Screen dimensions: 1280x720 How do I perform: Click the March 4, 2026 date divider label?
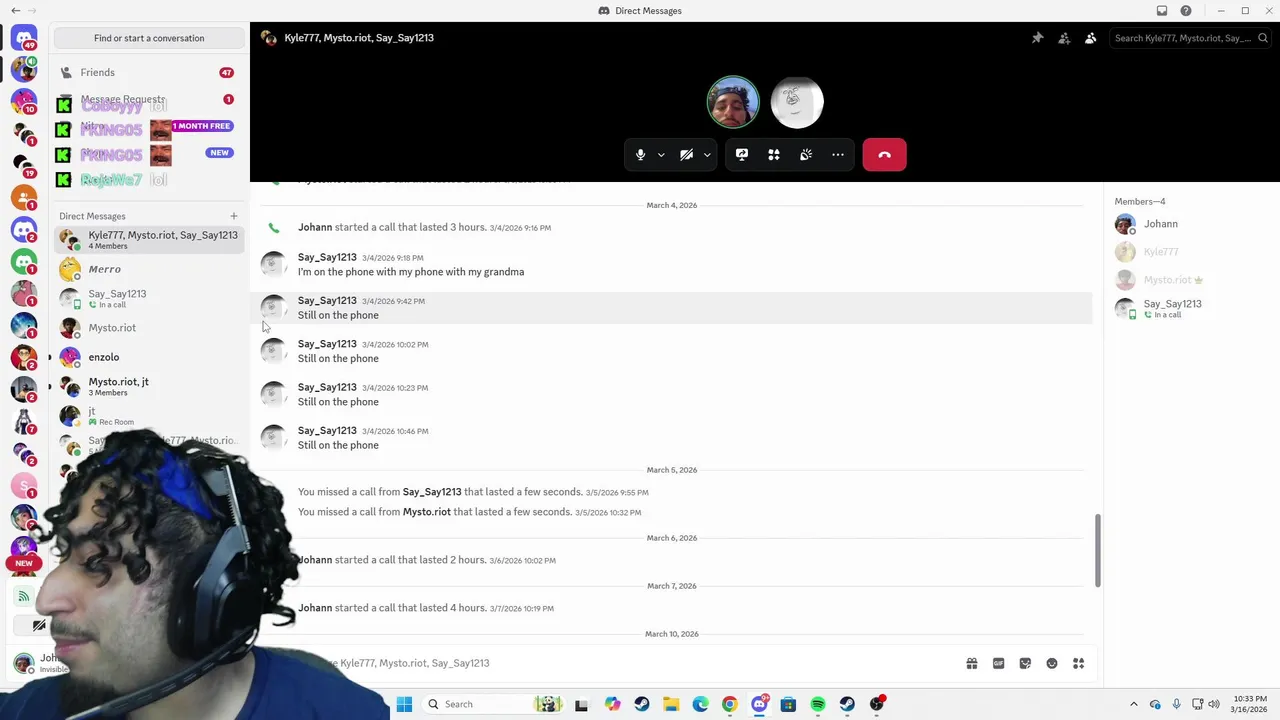tap(672, 205)
